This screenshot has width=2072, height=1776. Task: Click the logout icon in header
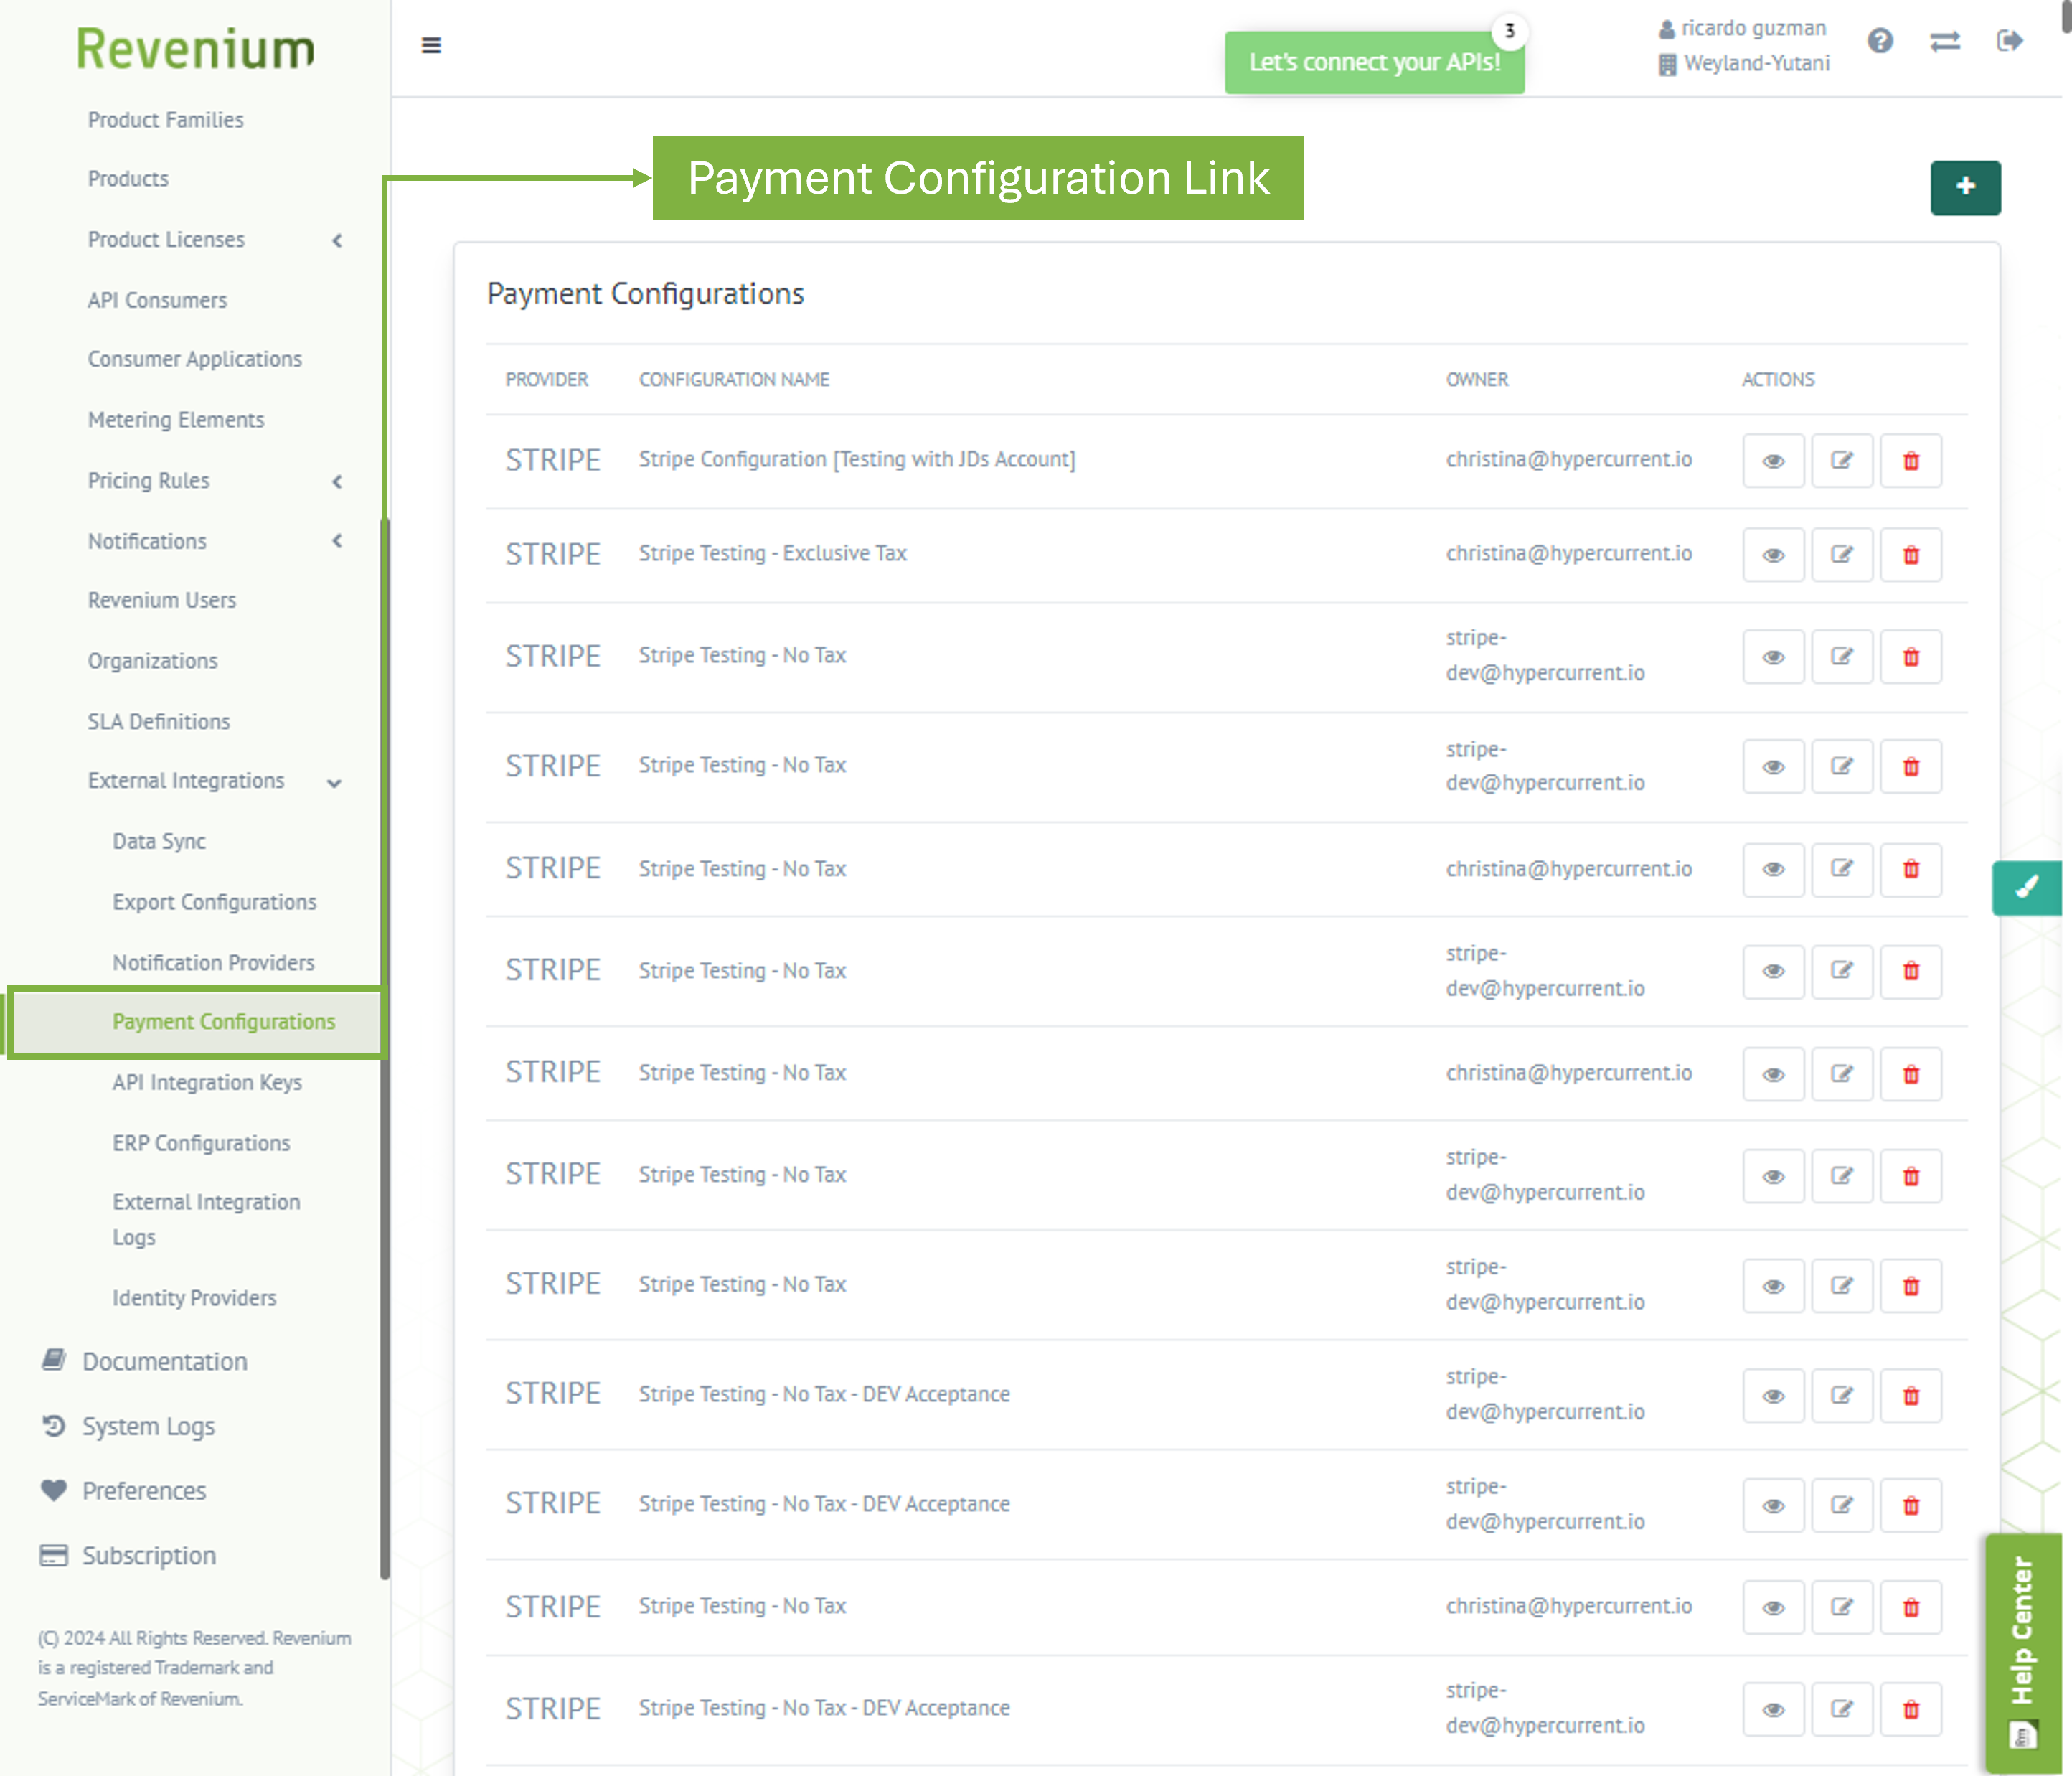[x=2009, y=41]
